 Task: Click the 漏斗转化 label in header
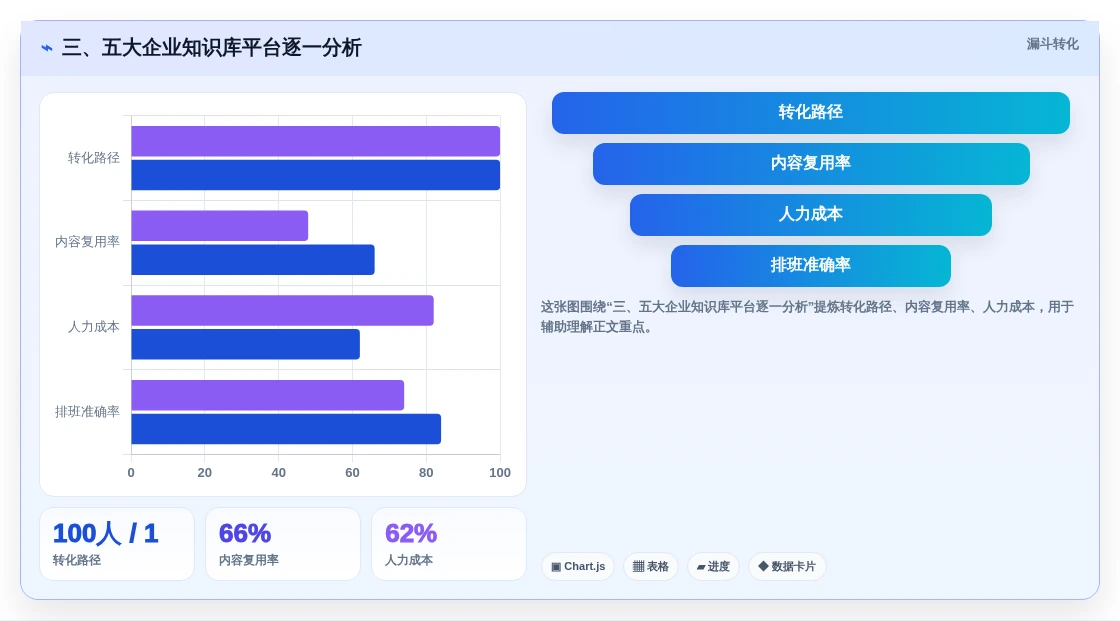pyautogui.click(x=1052, y=44)
